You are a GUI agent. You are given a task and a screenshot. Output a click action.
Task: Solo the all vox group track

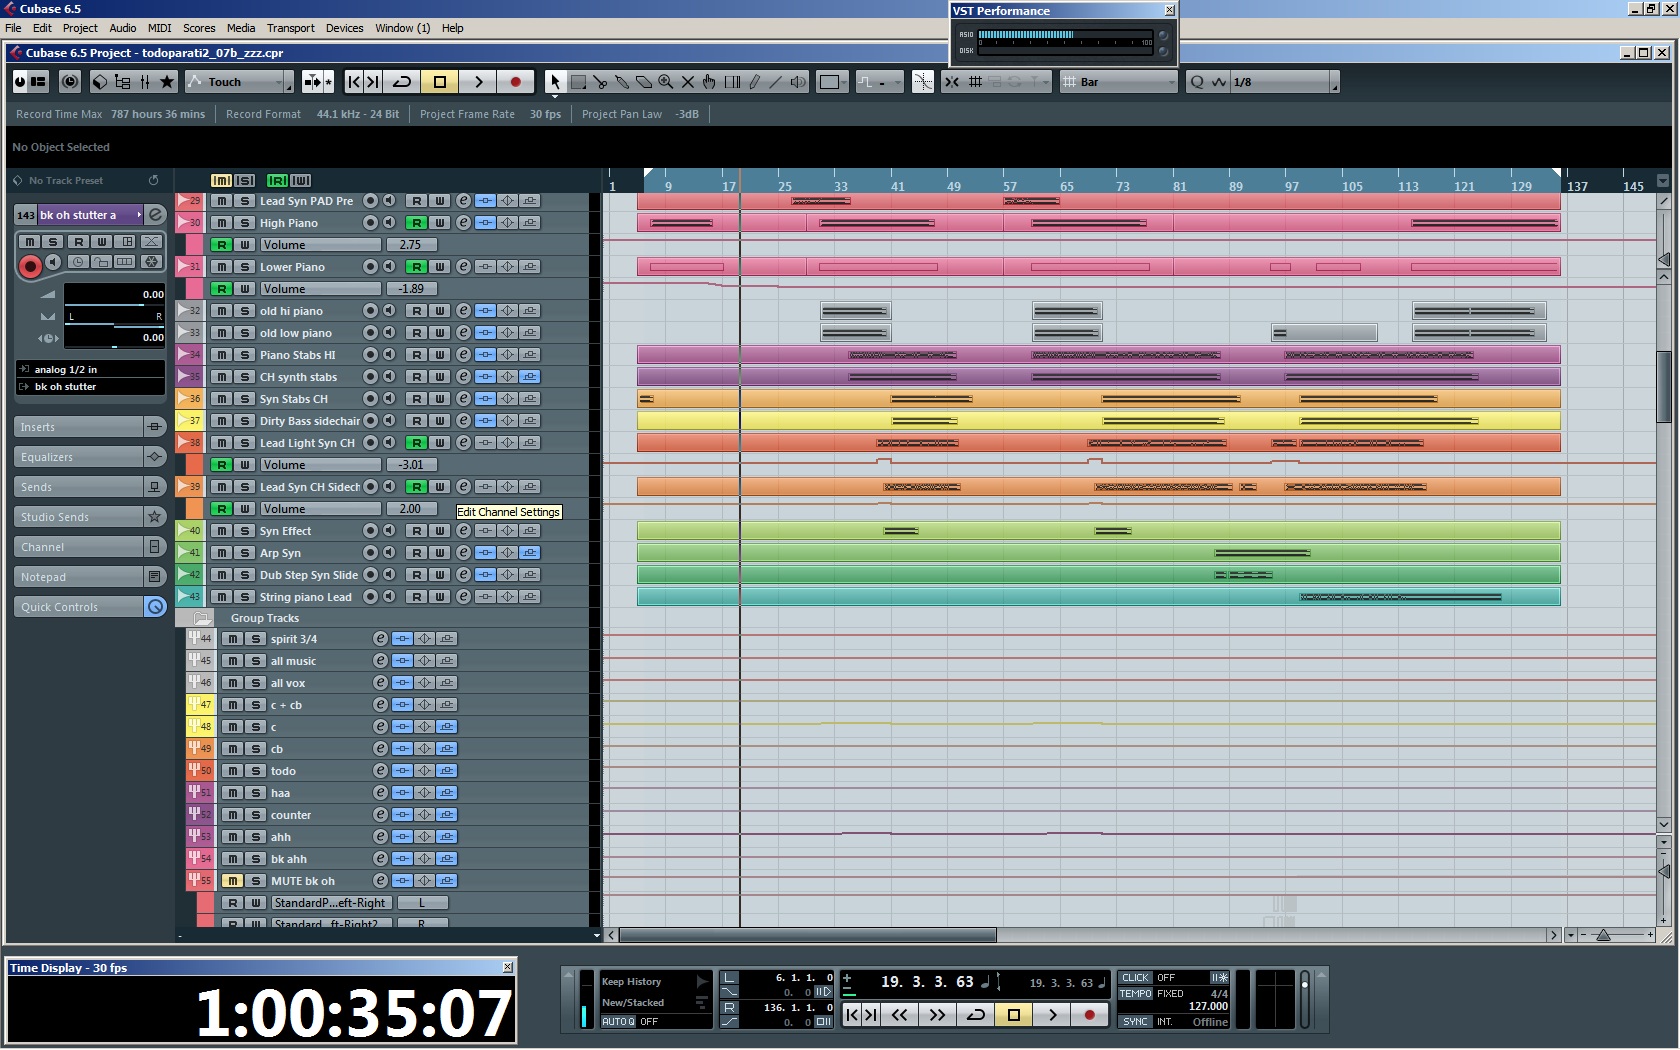pos(255,683)
